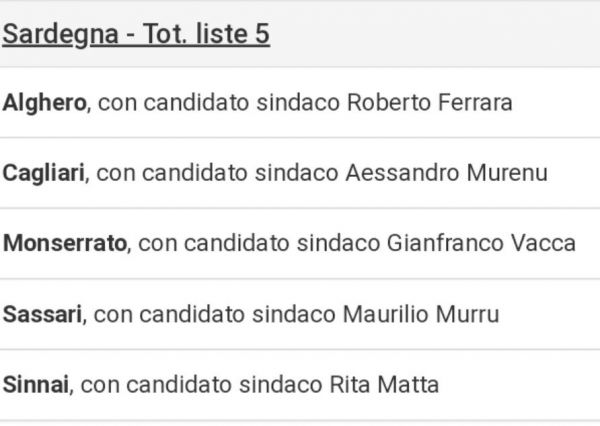
Task: Click the word Sardegna in the heading
Action: pos(60,35)
